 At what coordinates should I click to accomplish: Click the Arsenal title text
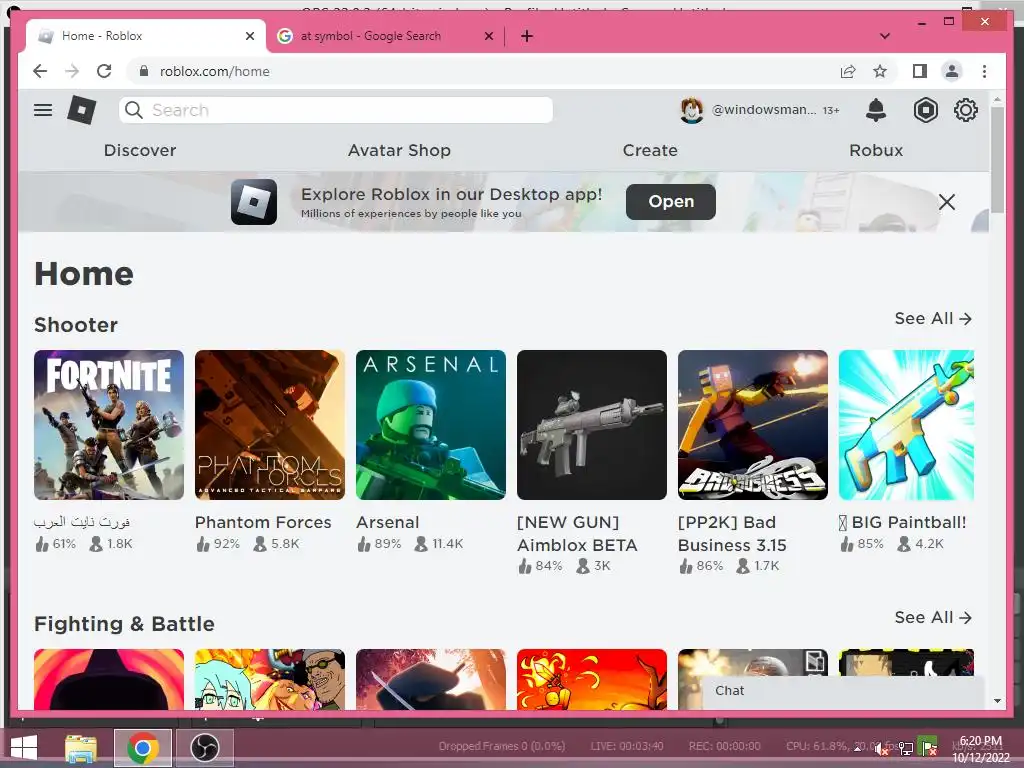click(388, 522)
